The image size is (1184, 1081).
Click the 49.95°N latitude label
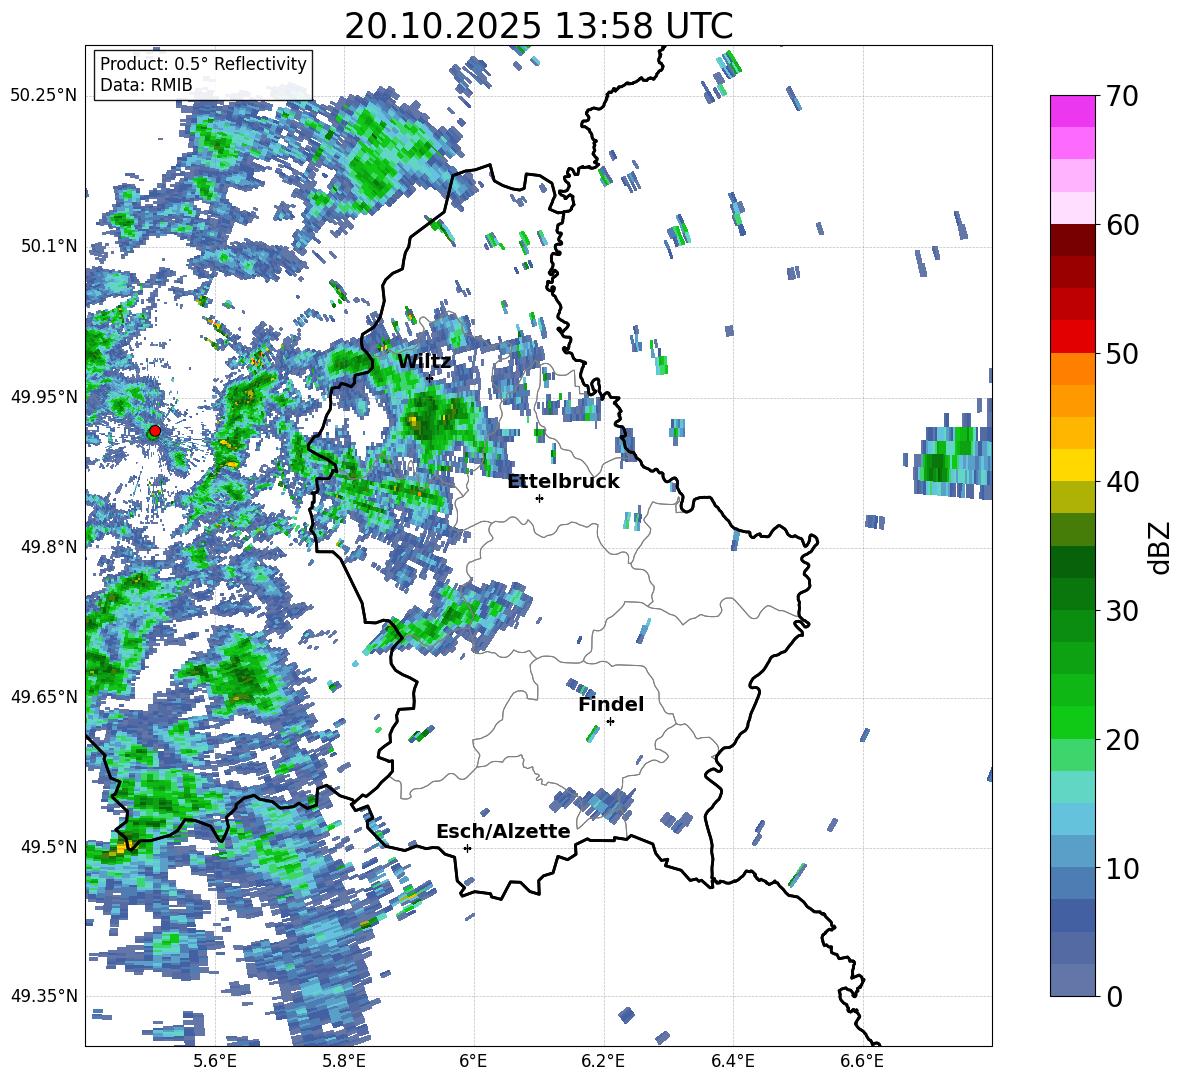44,396
